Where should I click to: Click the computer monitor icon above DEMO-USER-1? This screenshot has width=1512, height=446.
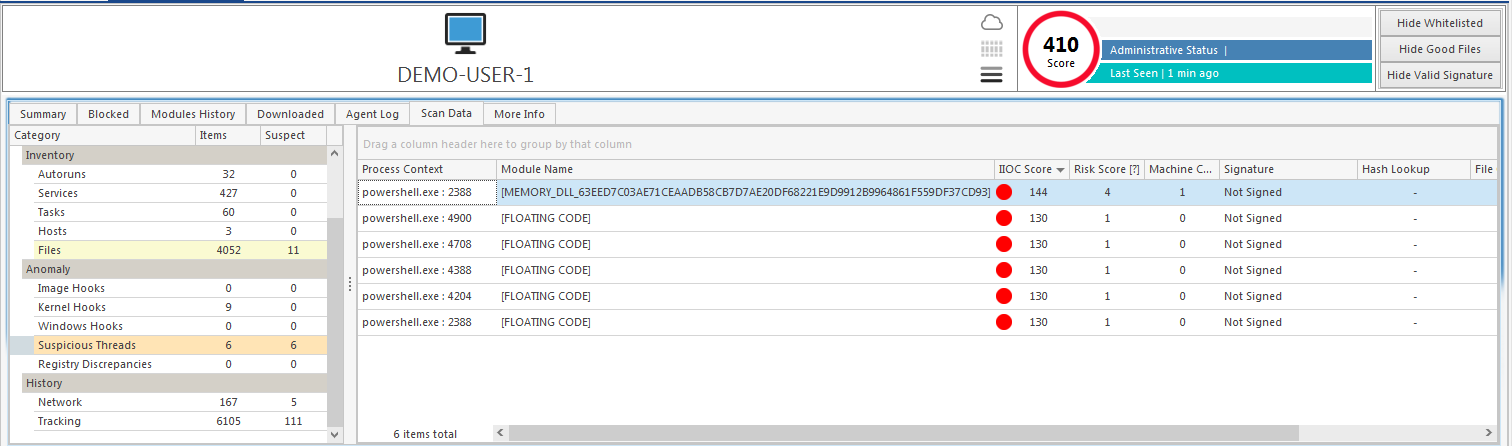pyautogui.click(x=465, y=35)
